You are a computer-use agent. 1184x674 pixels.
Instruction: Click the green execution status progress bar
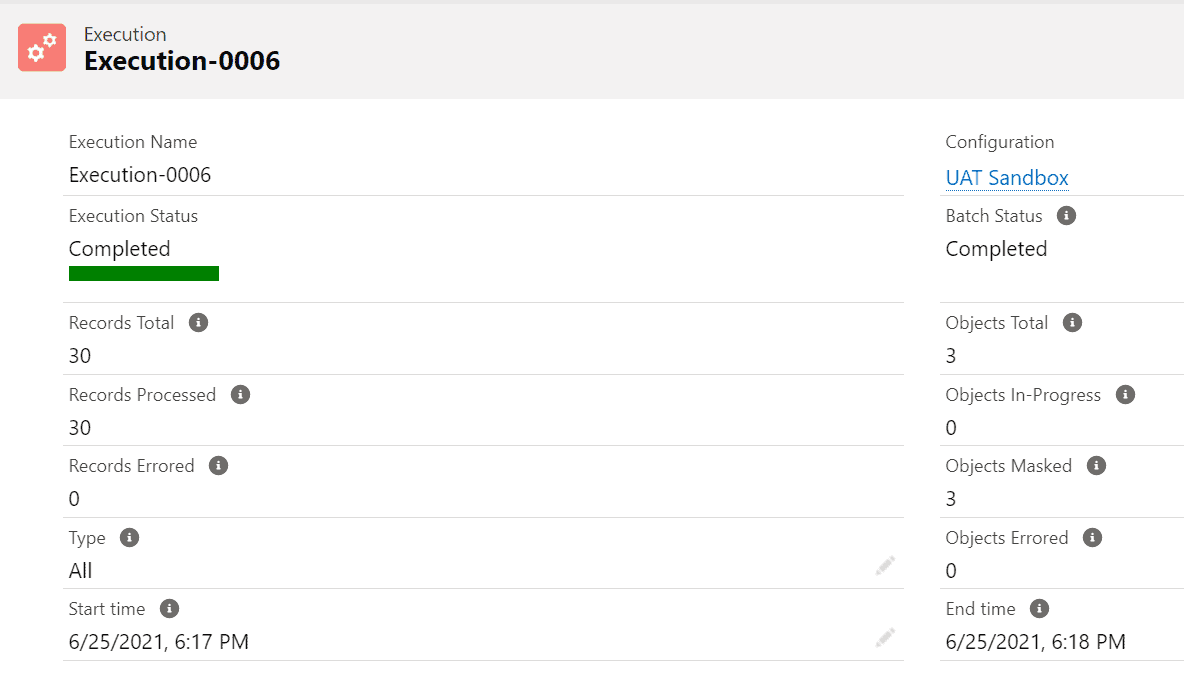tap(144, 273)
